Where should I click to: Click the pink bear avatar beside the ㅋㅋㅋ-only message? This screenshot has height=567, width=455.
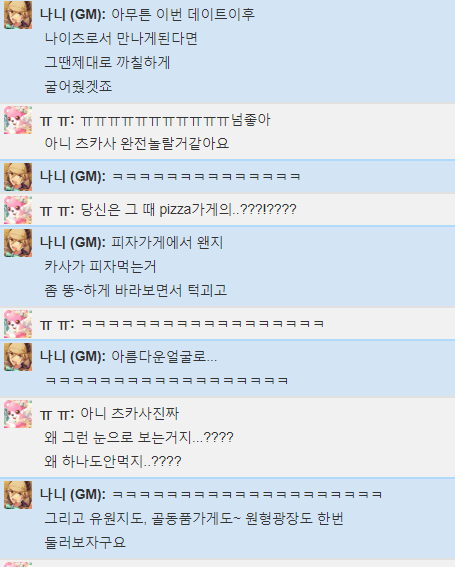(18, 324)
